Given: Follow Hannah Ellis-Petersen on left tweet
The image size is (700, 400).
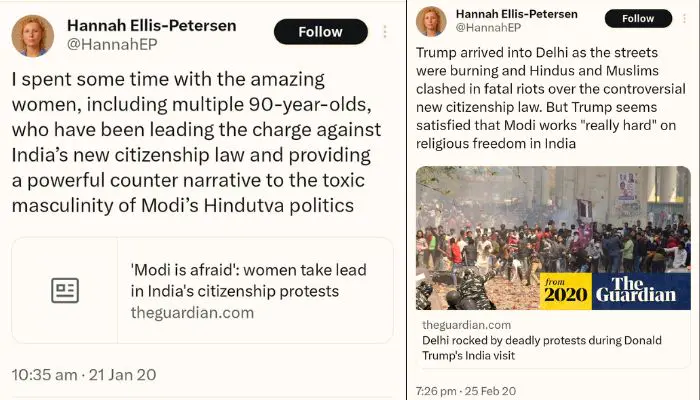Looking at the screenshot, I should pyautogui.click(x=321, y=32).
